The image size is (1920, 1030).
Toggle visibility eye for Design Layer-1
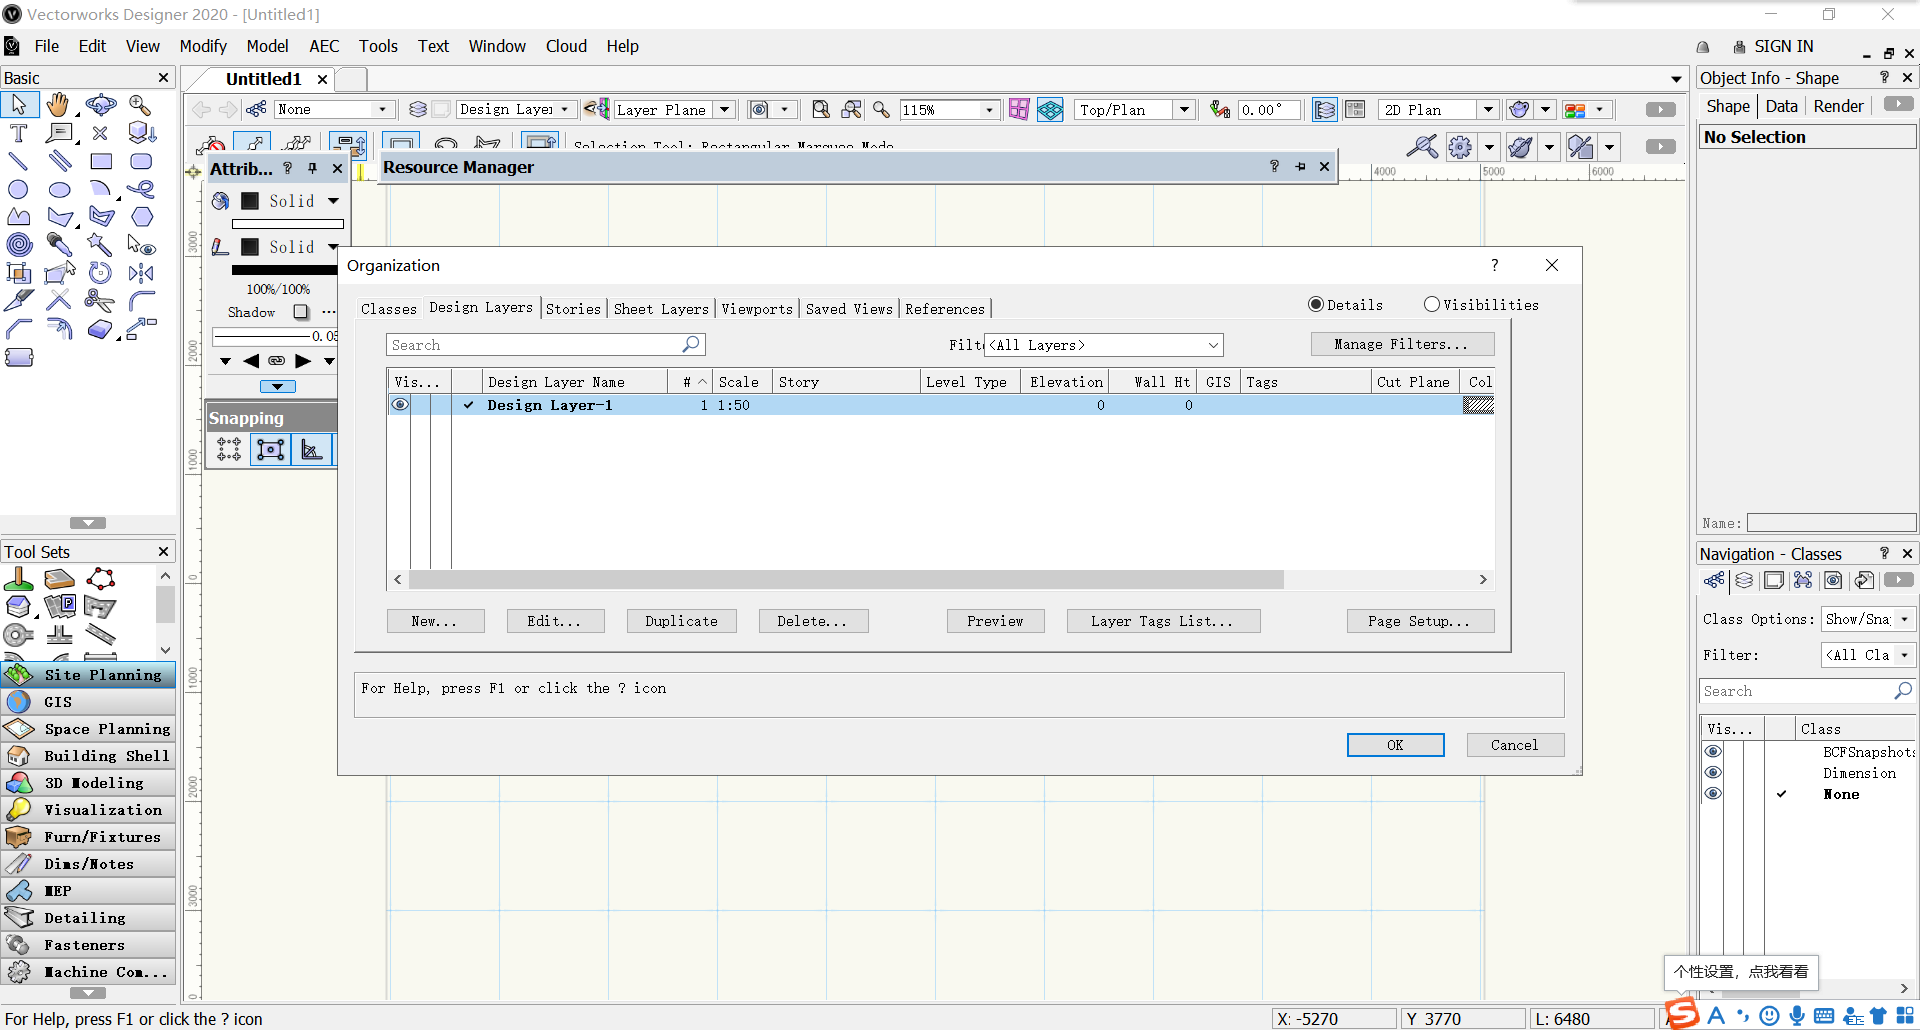(x=400, y=405)
